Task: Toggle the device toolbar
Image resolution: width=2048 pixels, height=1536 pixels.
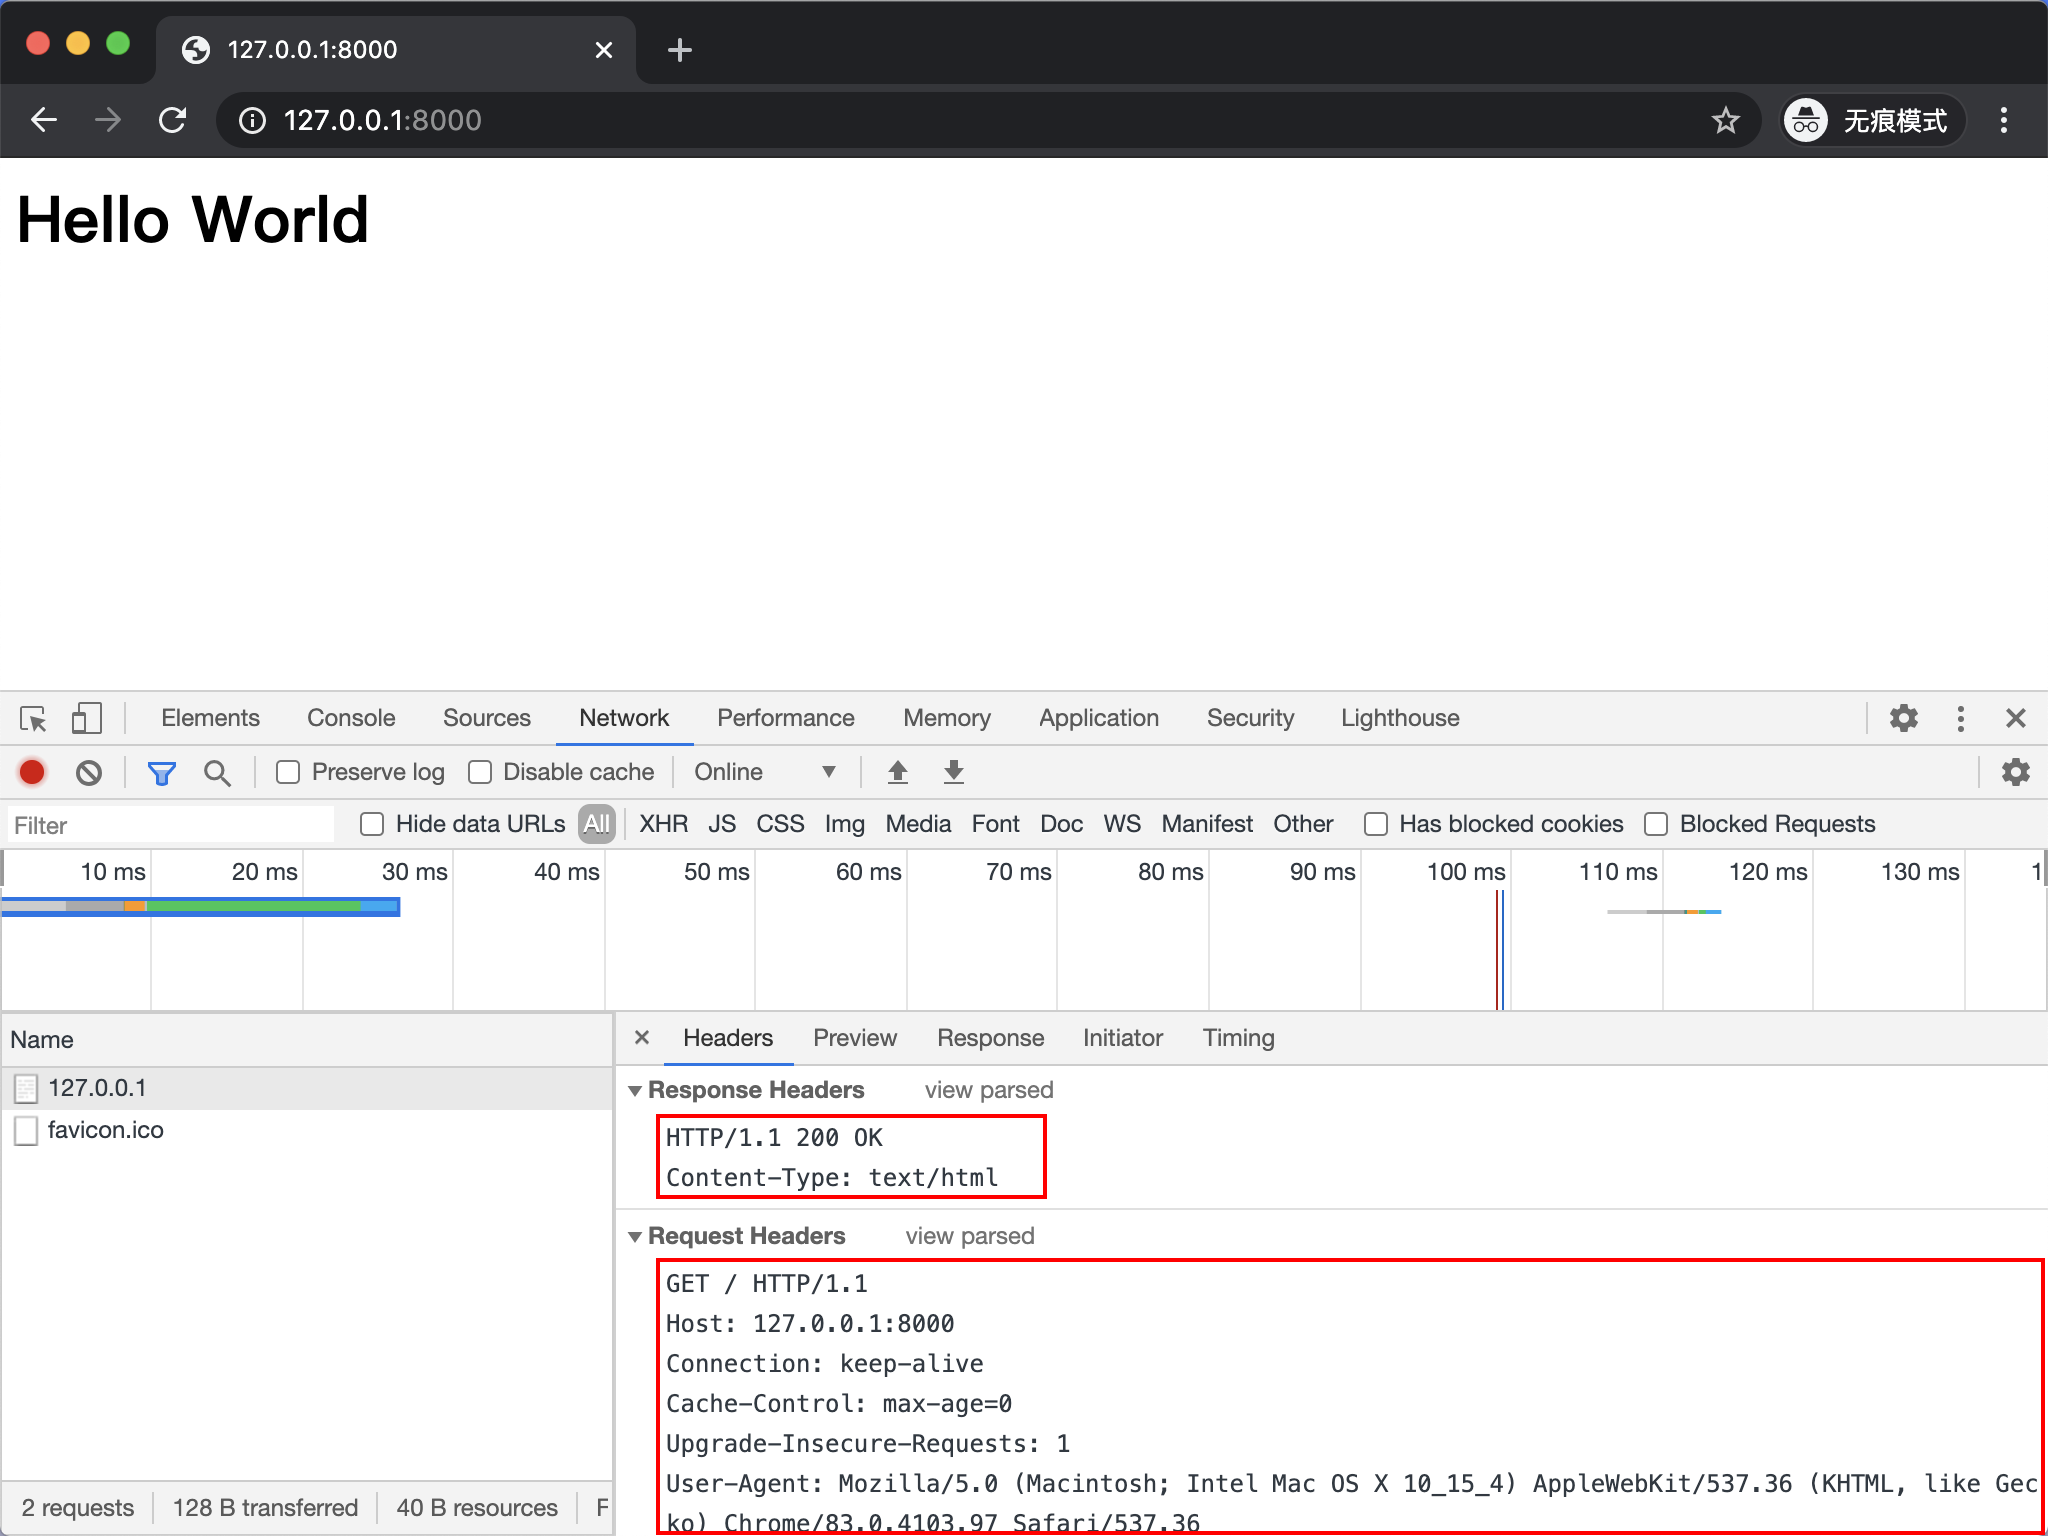Action: [87, 718]
